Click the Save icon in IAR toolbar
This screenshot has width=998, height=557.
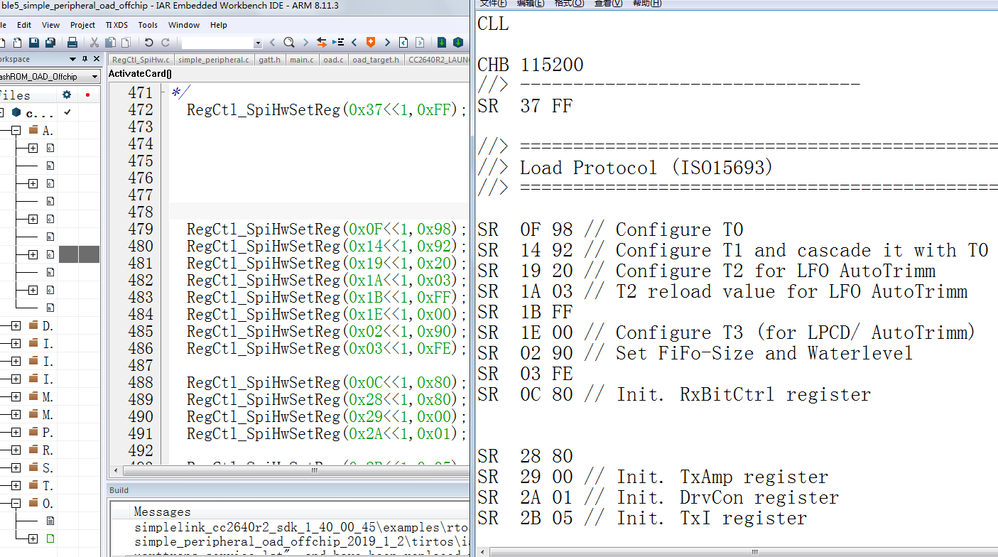(34, 43)
